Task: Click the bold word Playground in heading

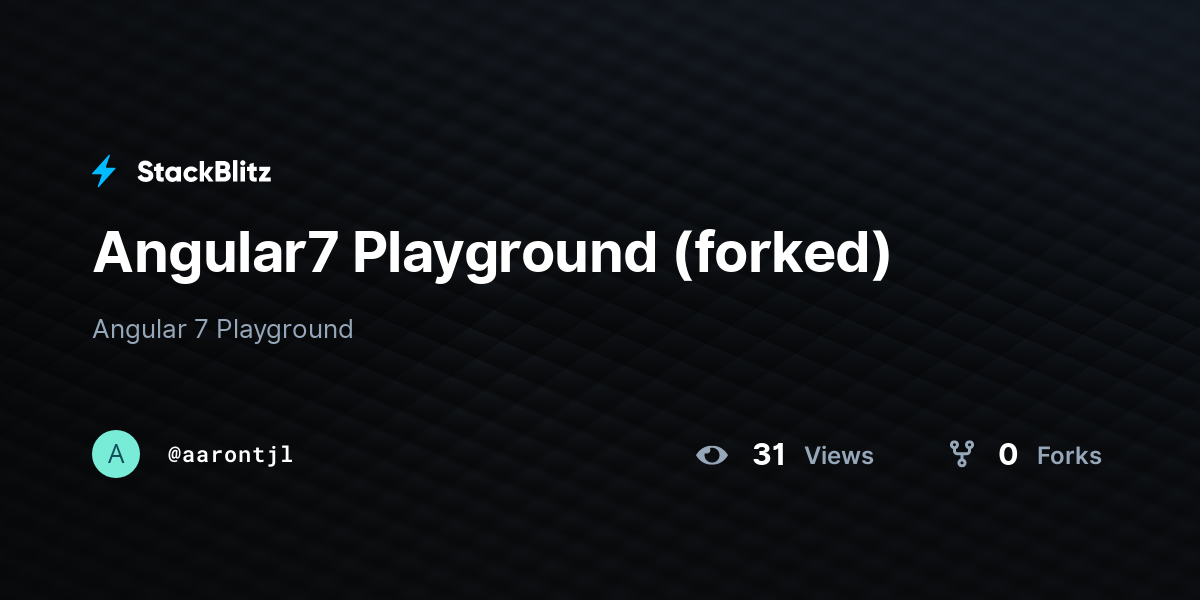Action: coord(505,255)
